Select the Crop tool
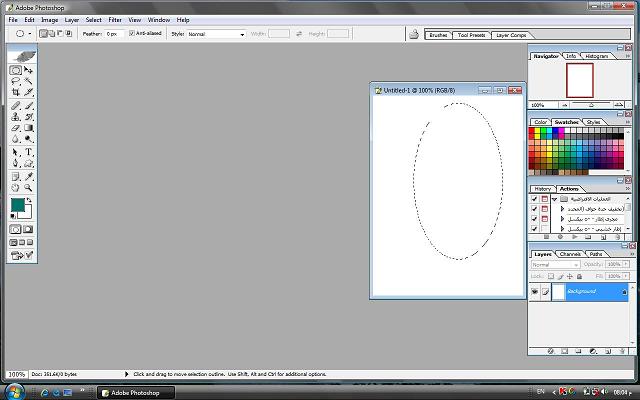The width and height of the screenshot is (640, 400). point(16,93)
